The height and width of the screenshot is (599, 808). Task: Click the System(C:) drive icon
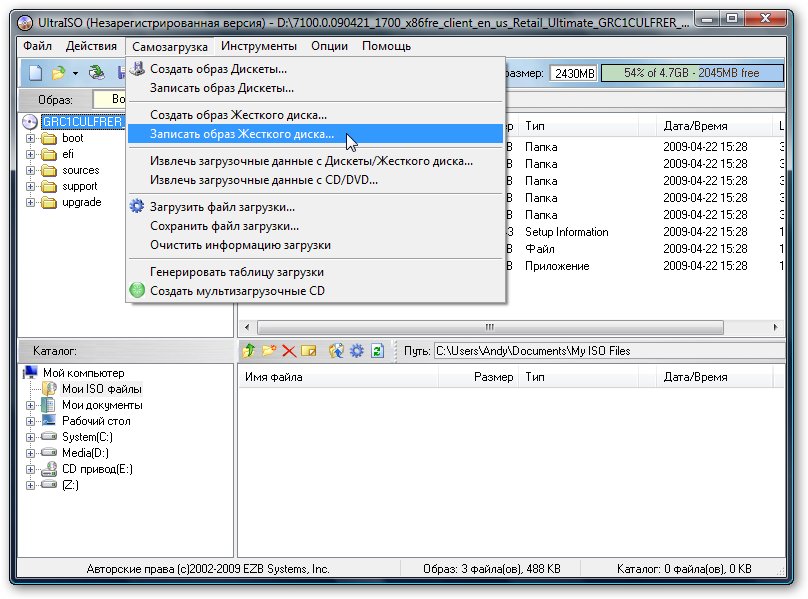(x=49, y=437)
